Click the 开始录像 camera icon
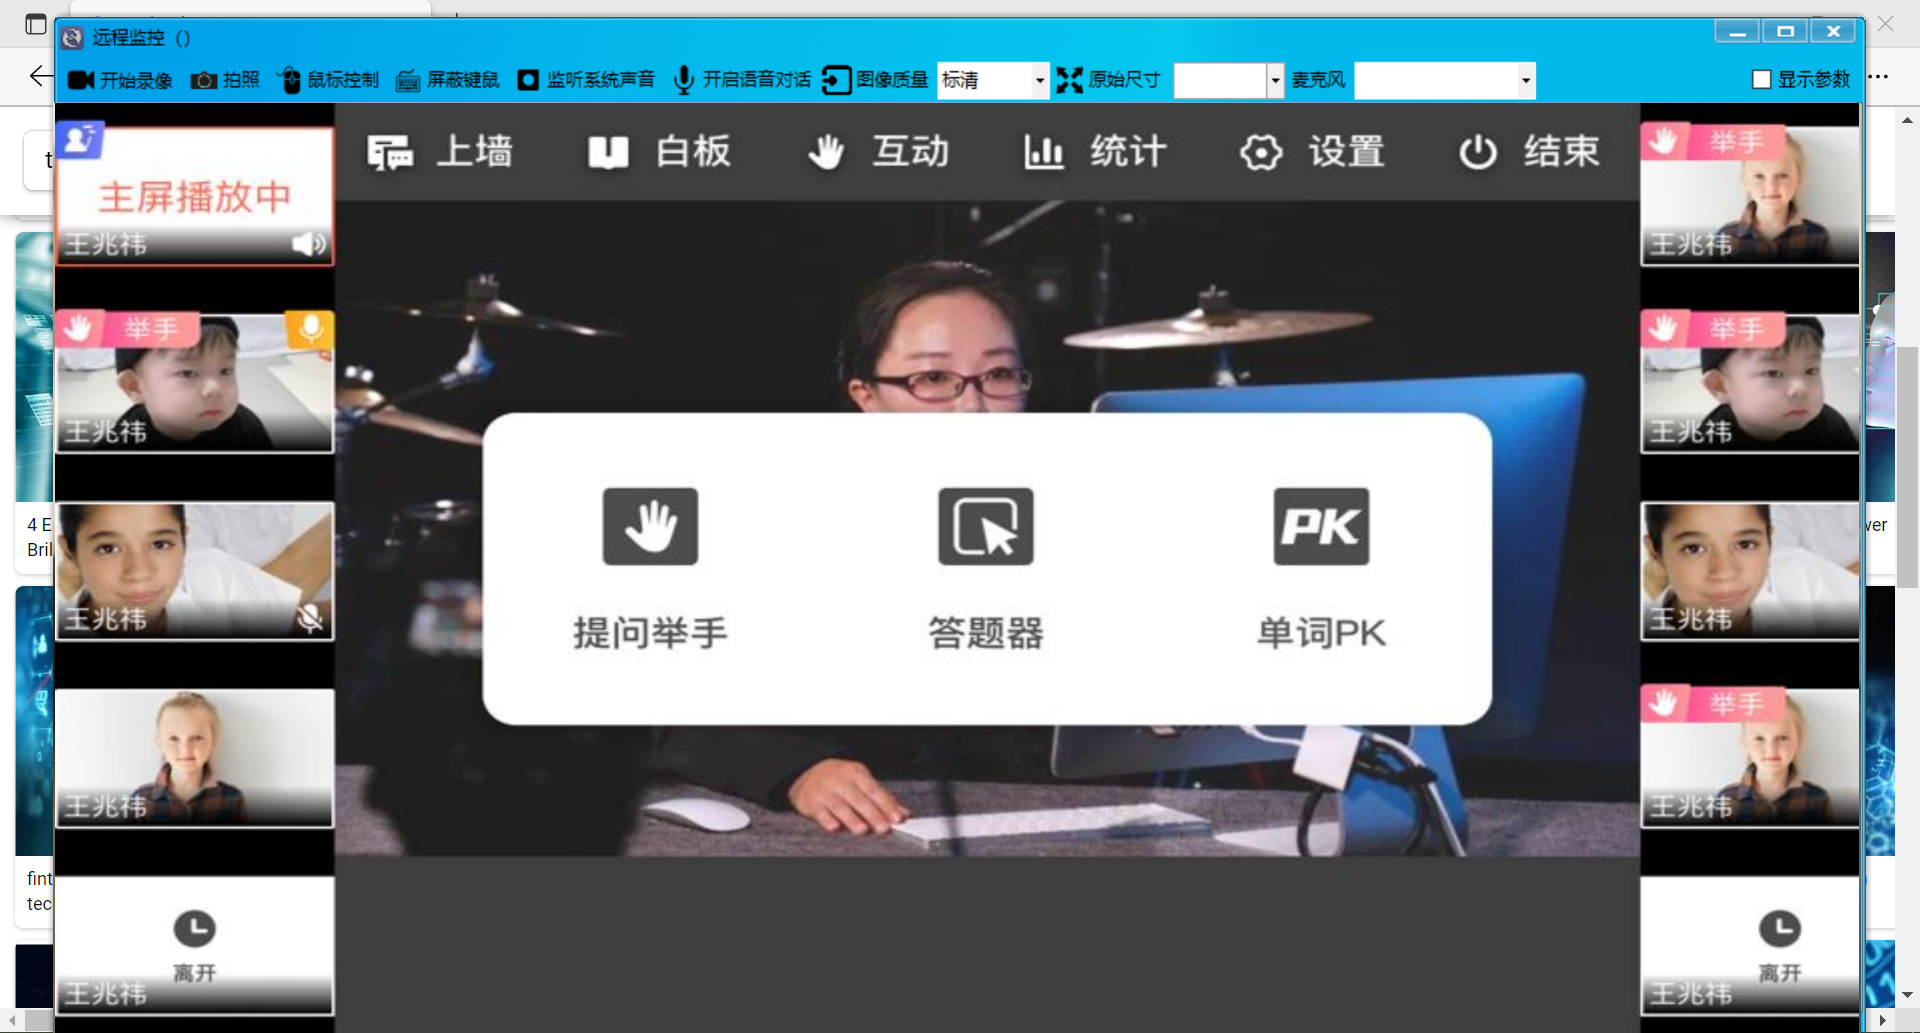1920x1033 pixels. tap(81, 80)
